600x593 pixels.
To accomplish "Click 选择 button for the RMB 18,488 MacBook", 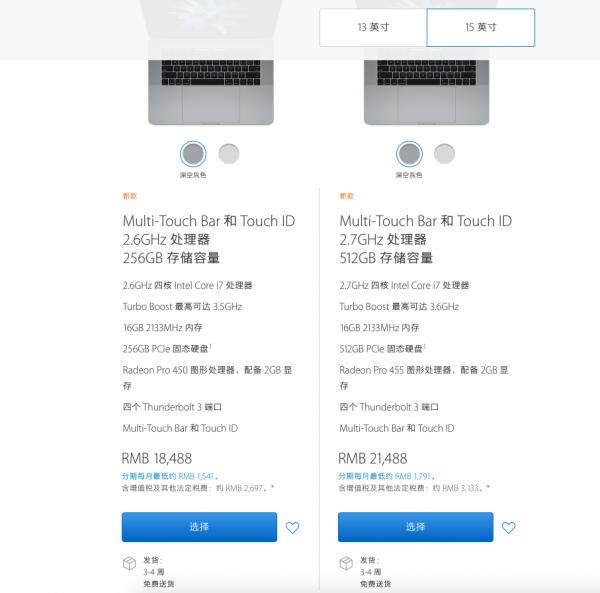I will coord(199,527).
